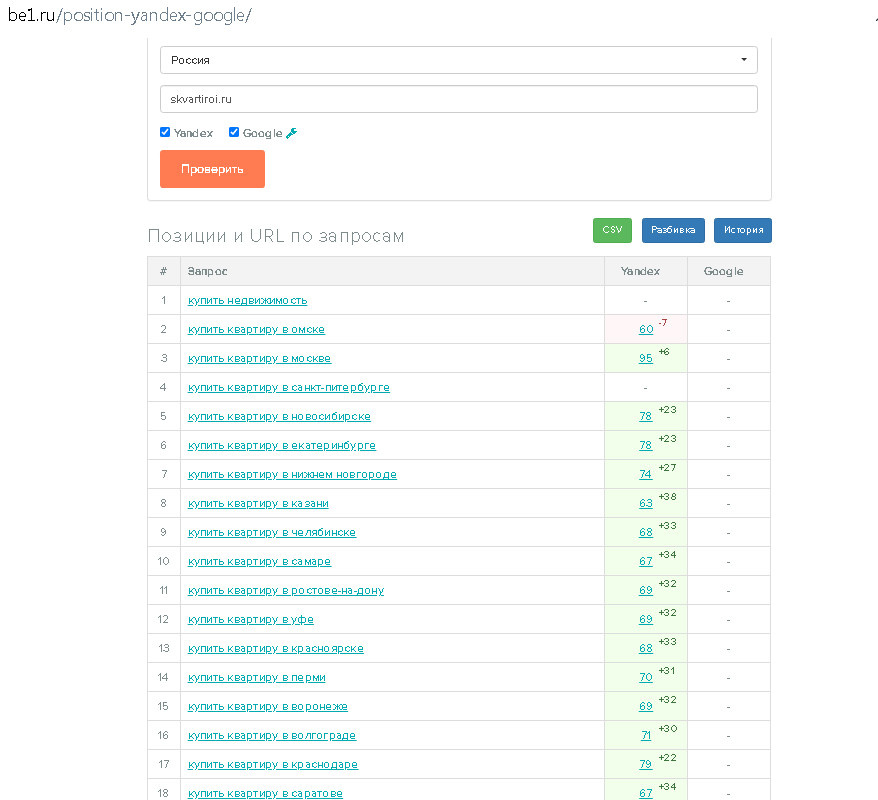The width and height of the screenshot is (878, 800).
Task: Open query купить квартиру в краснодаре
Action: (273, 764)
